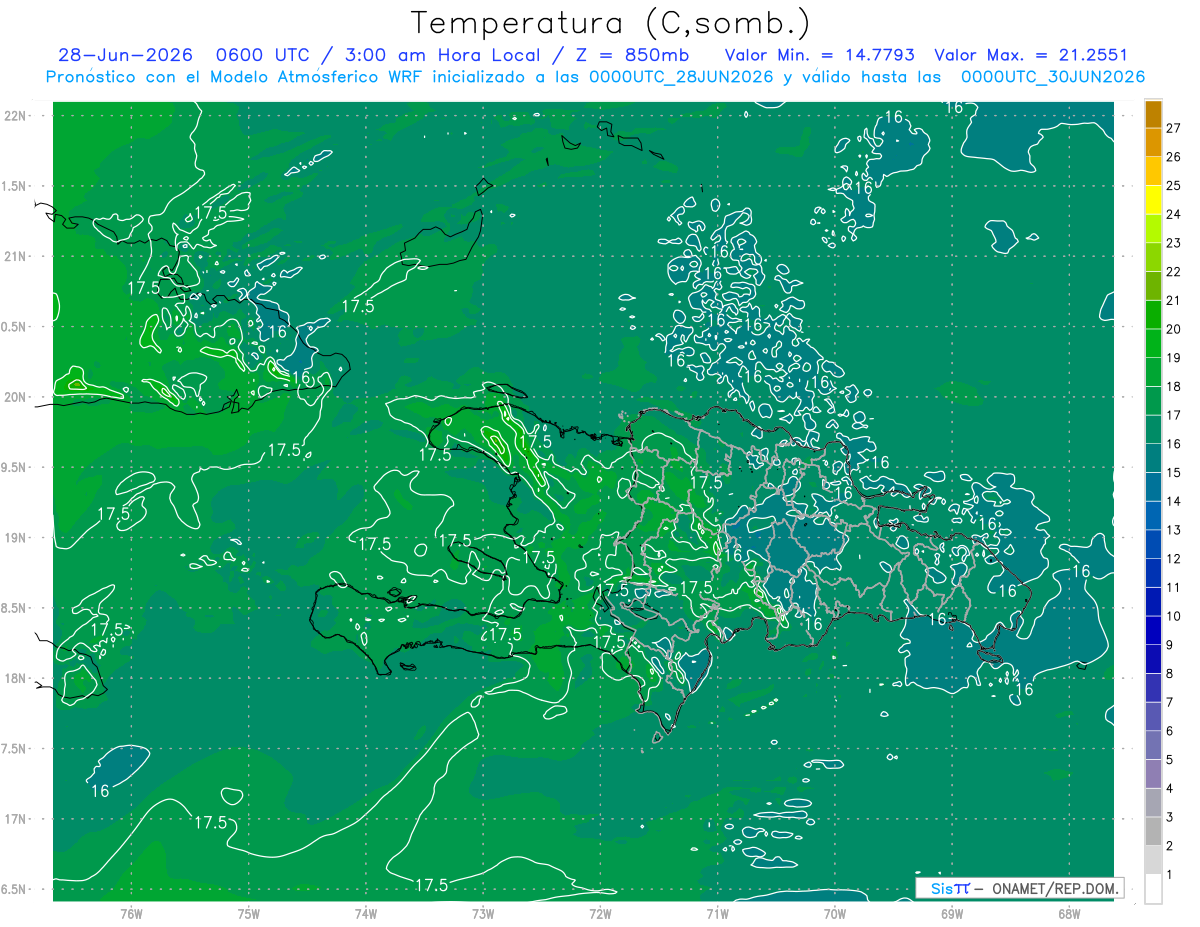Click the truncated "0.5N" latitude label
Image resolution: width=1200 pixels, height=927 pixels.
click(x=15, y=327)
